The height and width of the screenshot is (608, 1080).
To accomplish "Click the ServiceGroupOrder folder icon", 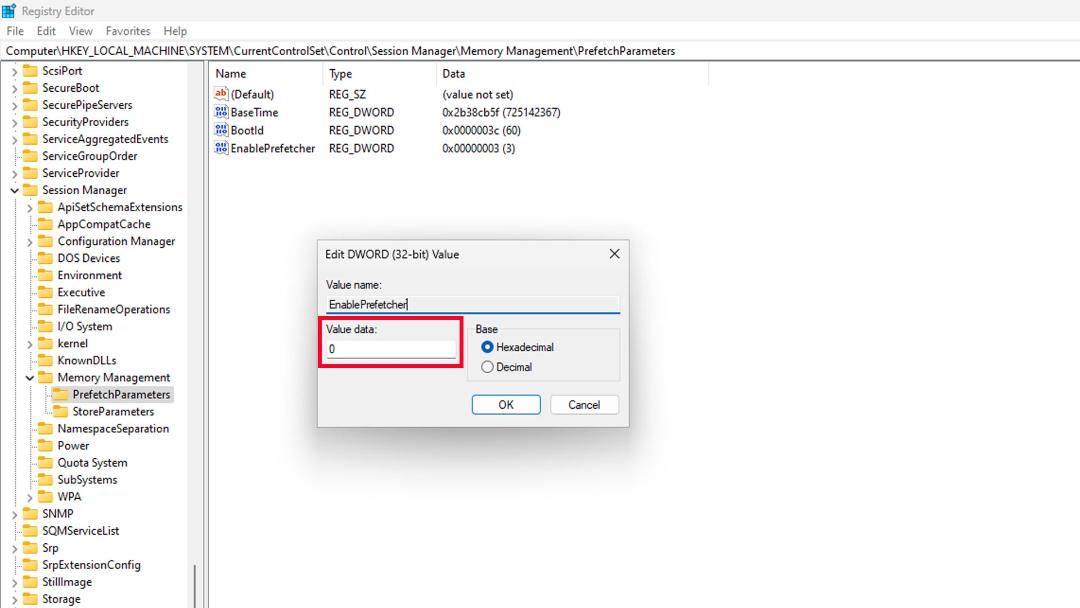I will 30,156.
